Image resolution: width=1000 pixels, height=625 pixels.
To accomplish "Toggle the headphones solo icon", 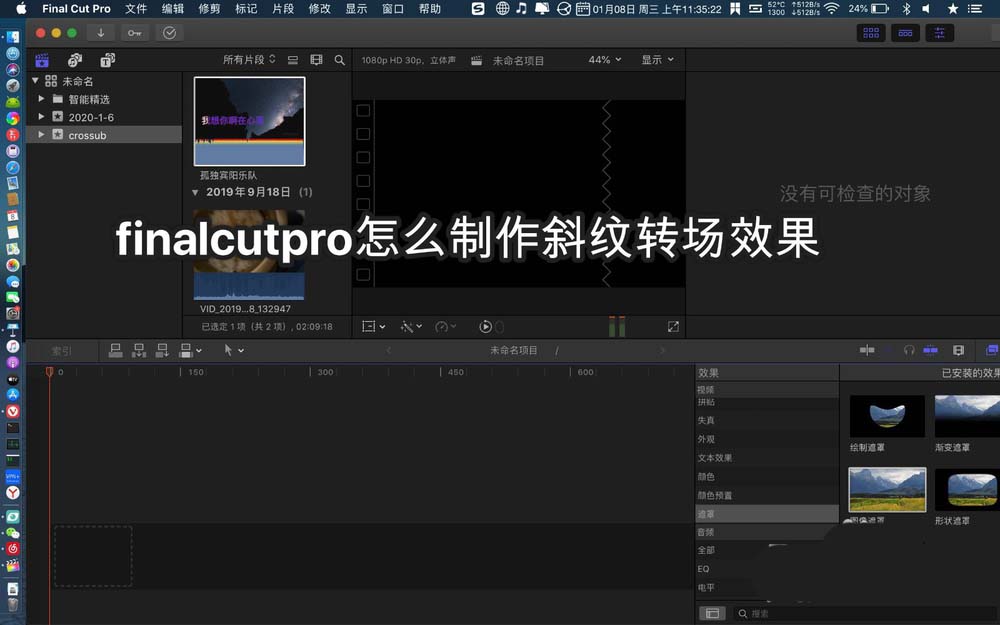I will [909, 349].
